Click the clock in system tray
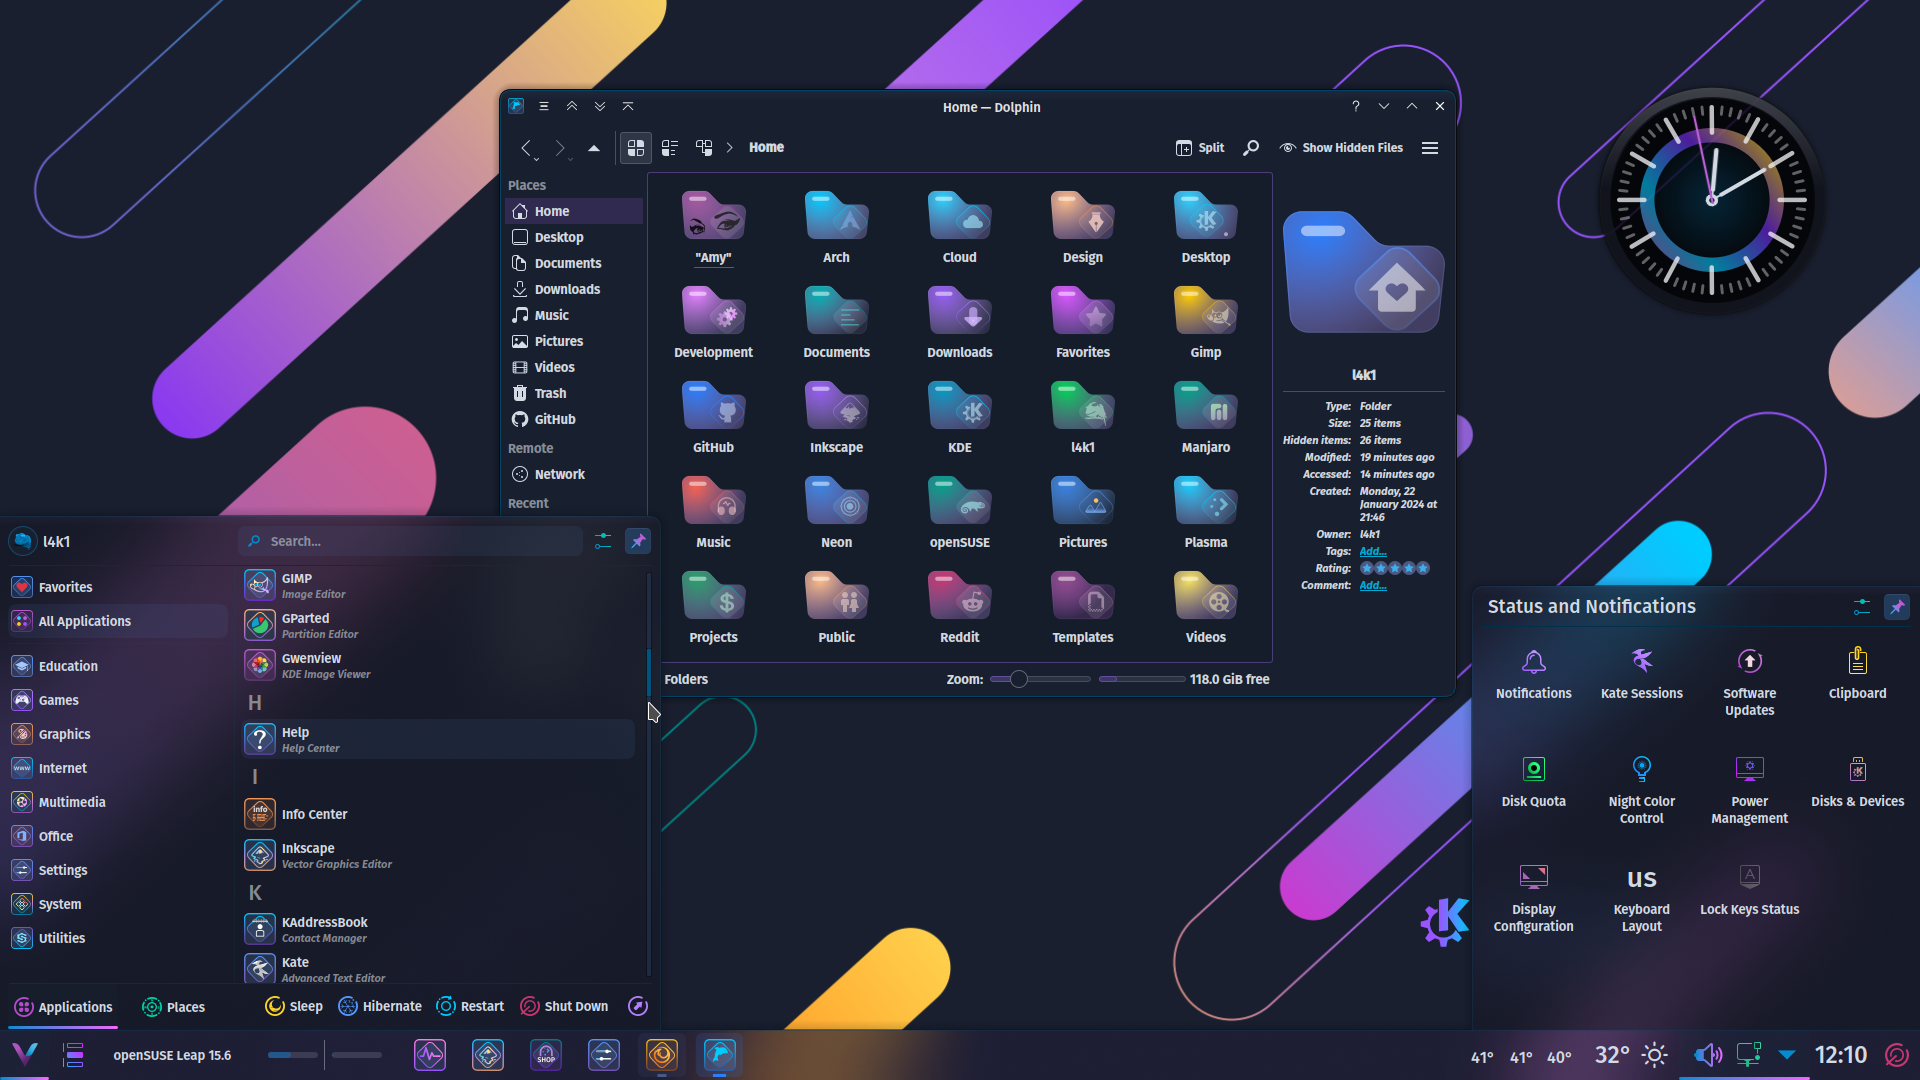This screenshot has width=1920, height=1080. pyautogui.click(x=1840, y=1054)
